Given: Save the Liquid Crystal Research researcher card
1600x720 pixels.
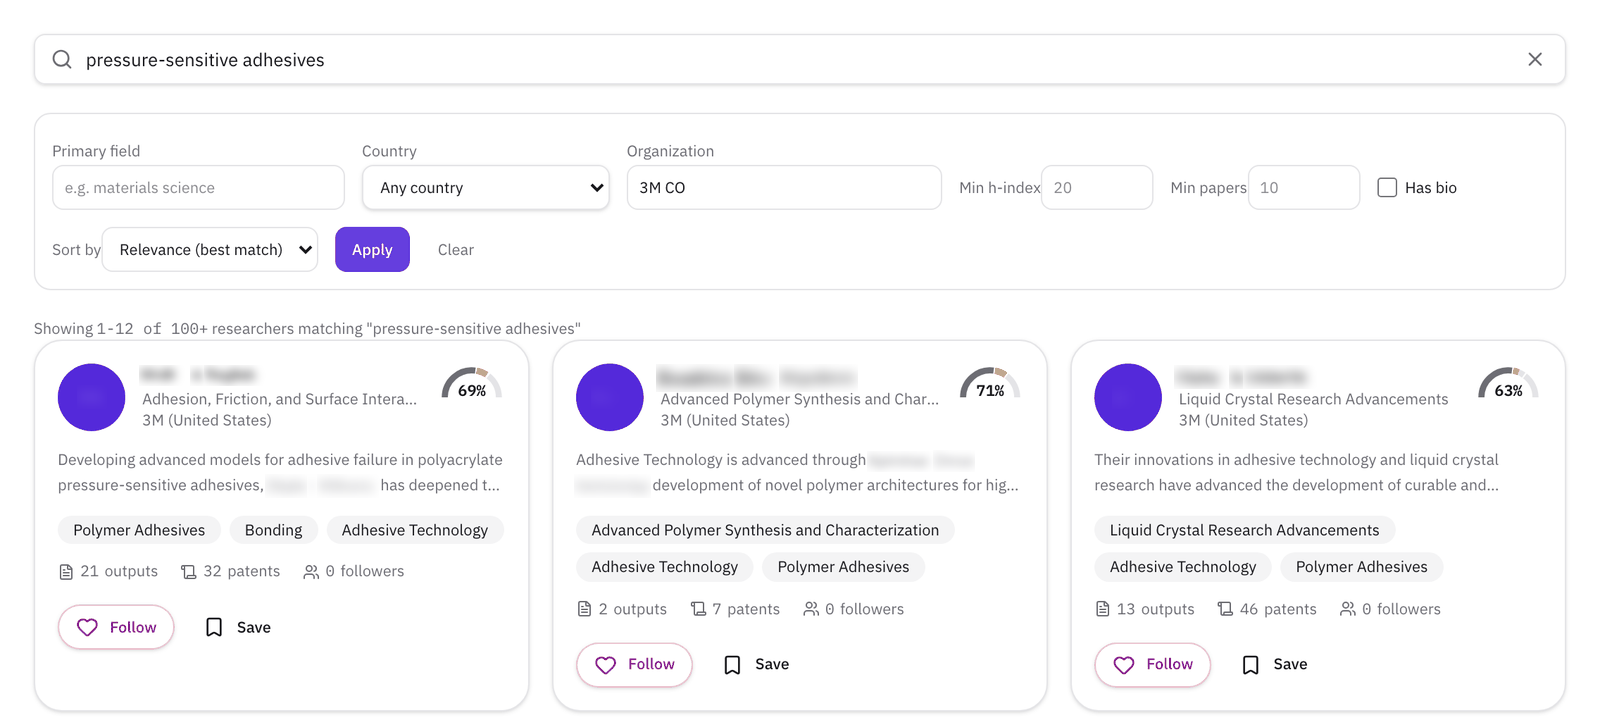Looking at the screenshot, I should 1274,664.
